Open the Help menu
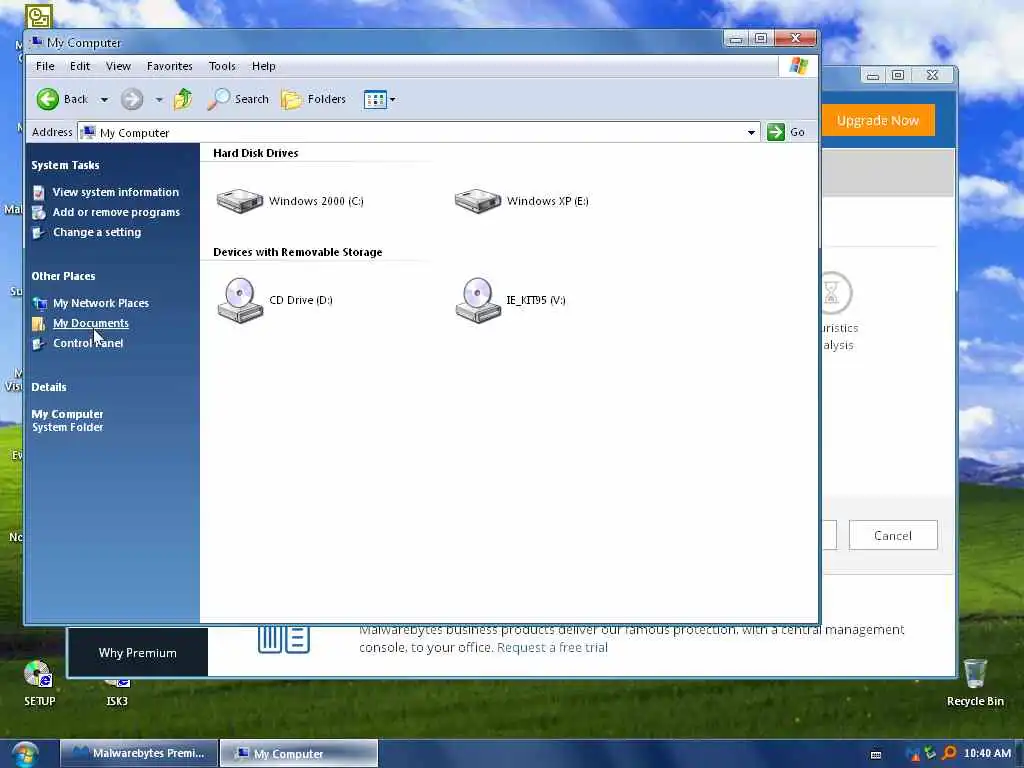 (x=264, y=66)
